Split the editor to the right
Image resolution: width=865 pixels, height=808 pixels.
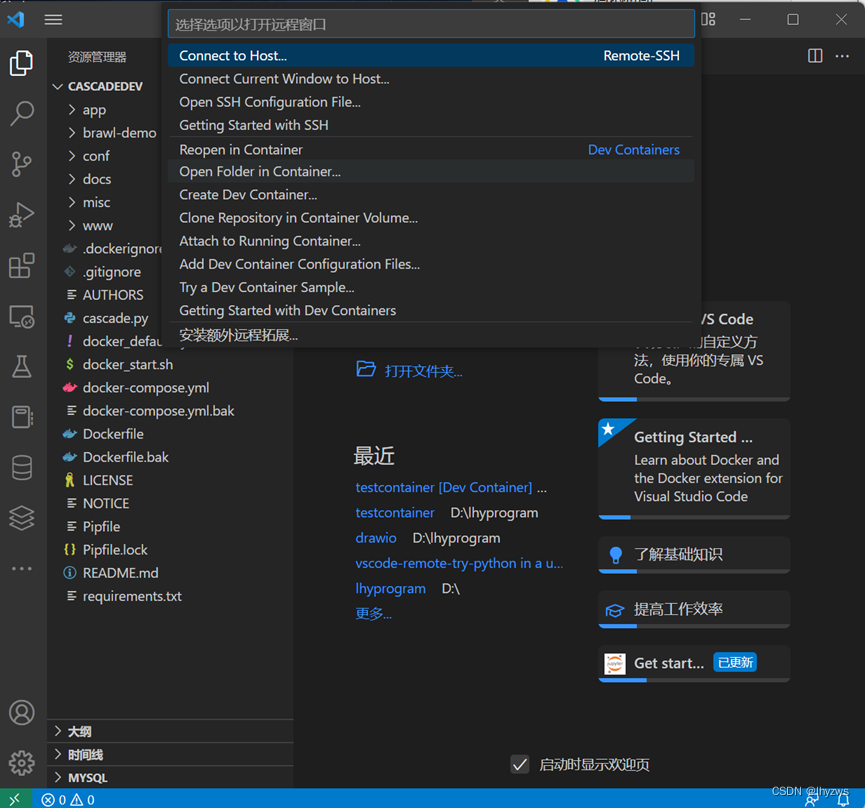(815, 56)
